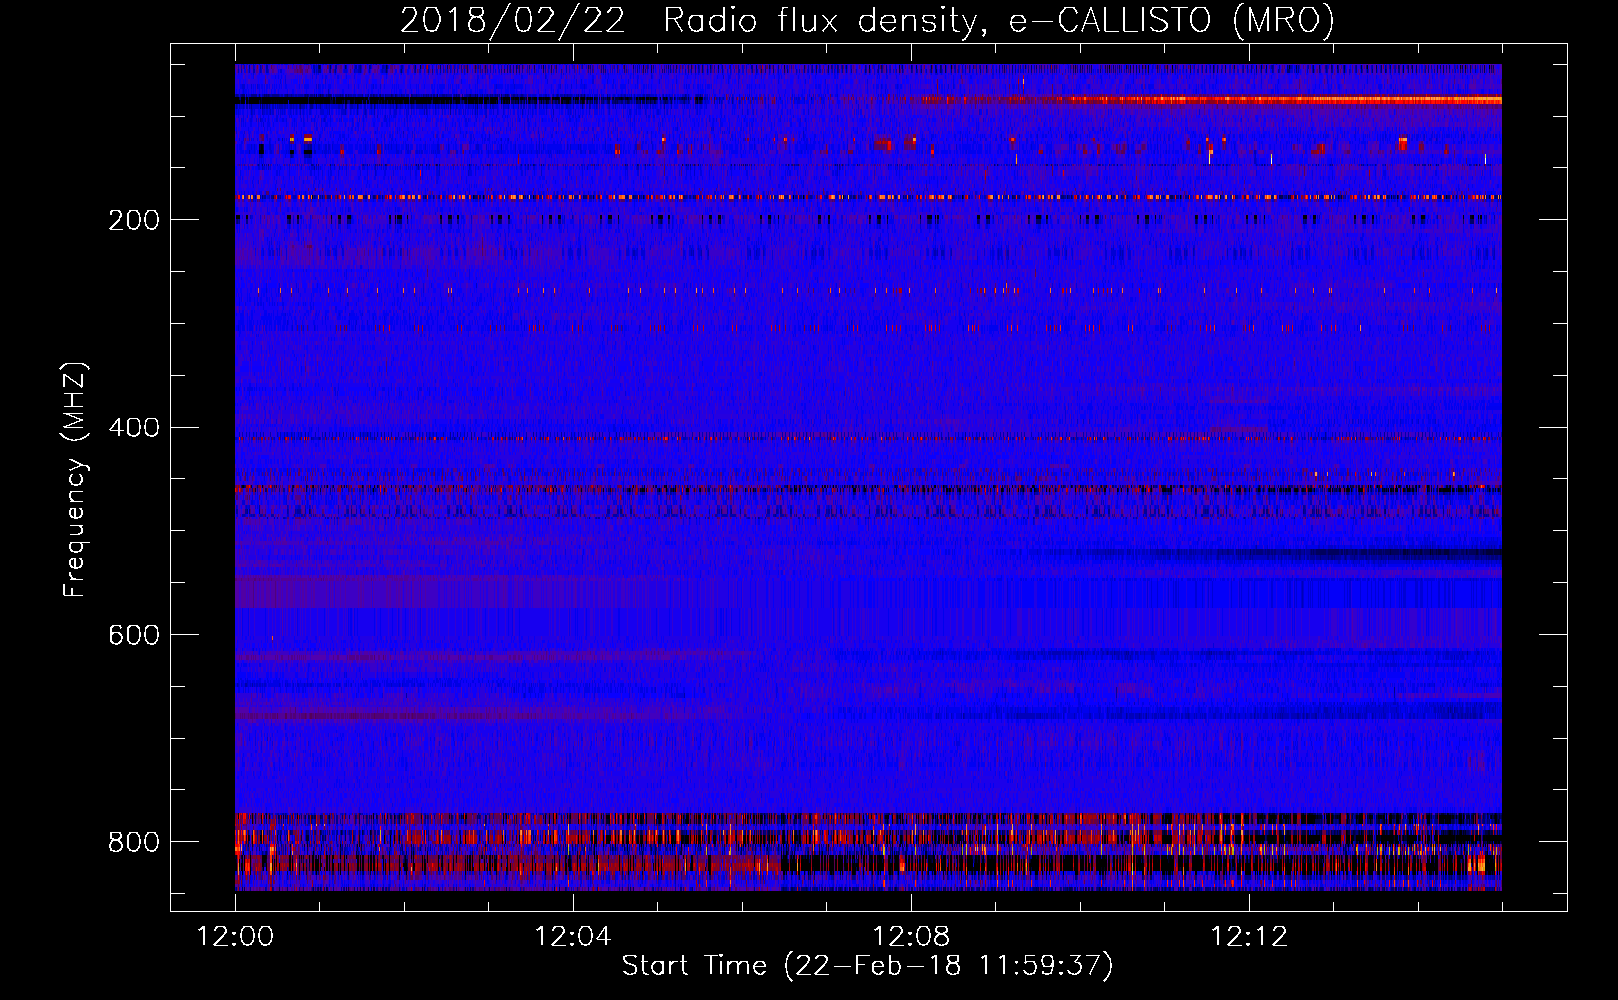Click the "Start Time (22-Feb-18 11:59:37)" x-axis label

[867, 966]
